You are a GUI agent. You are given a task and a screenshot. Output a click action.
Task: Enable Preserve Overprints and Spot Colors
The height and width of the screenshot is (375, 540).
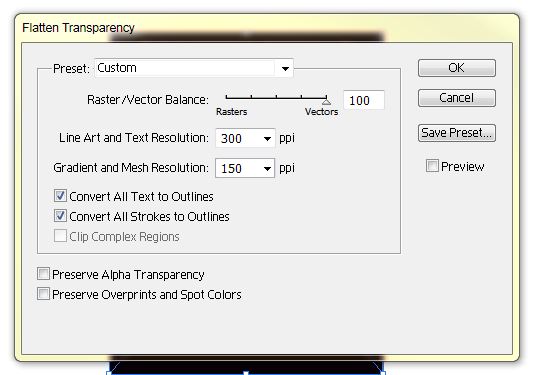[x=43, y=294]
